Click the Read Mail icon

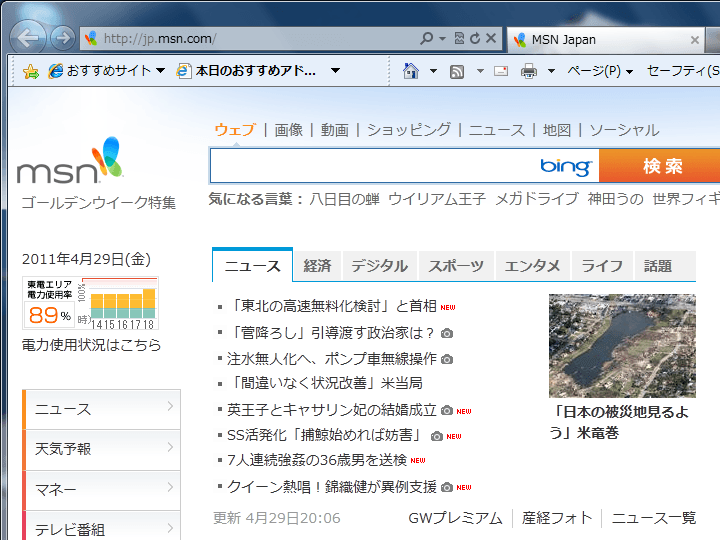tap(501, 71)
